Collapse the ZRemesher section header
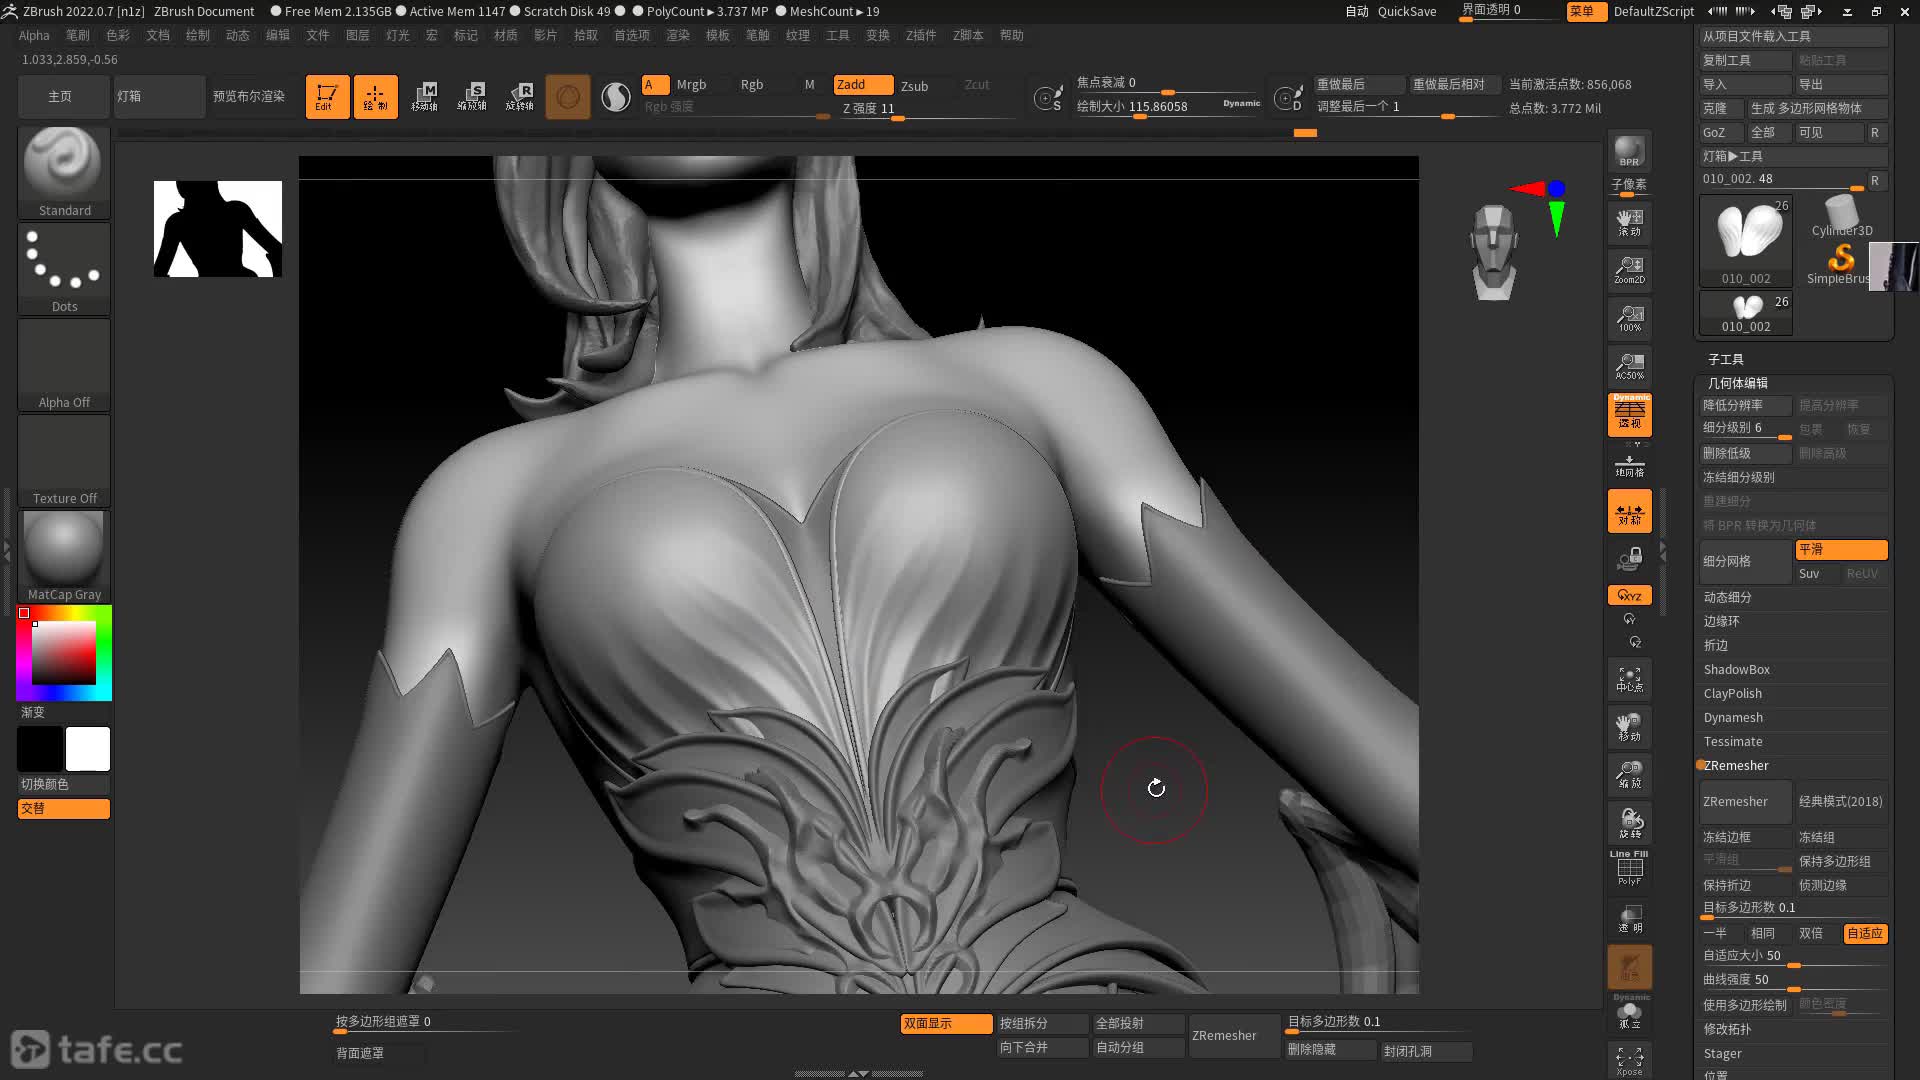This screenshot has width=1920, height=1080. 1736,765
